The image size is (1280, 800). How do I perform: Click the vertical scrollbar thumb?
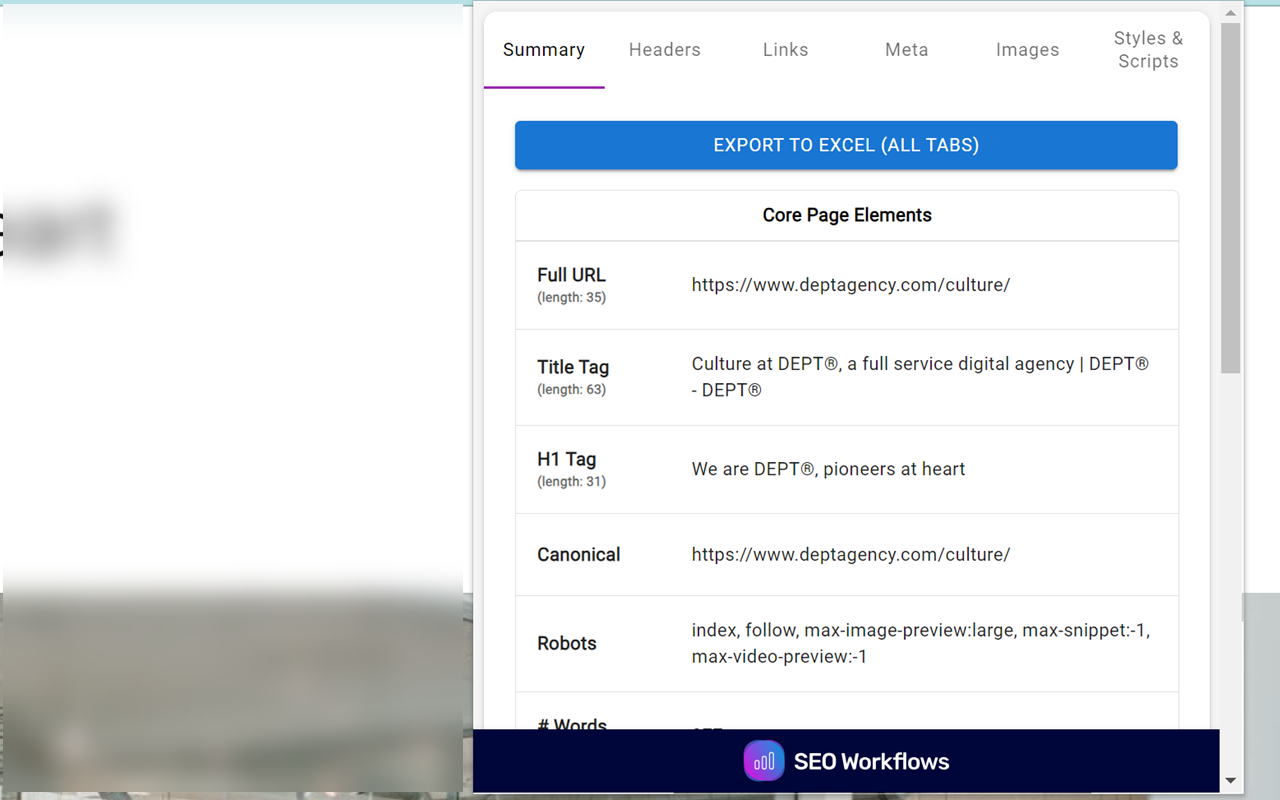click(x=1231, y=198)
